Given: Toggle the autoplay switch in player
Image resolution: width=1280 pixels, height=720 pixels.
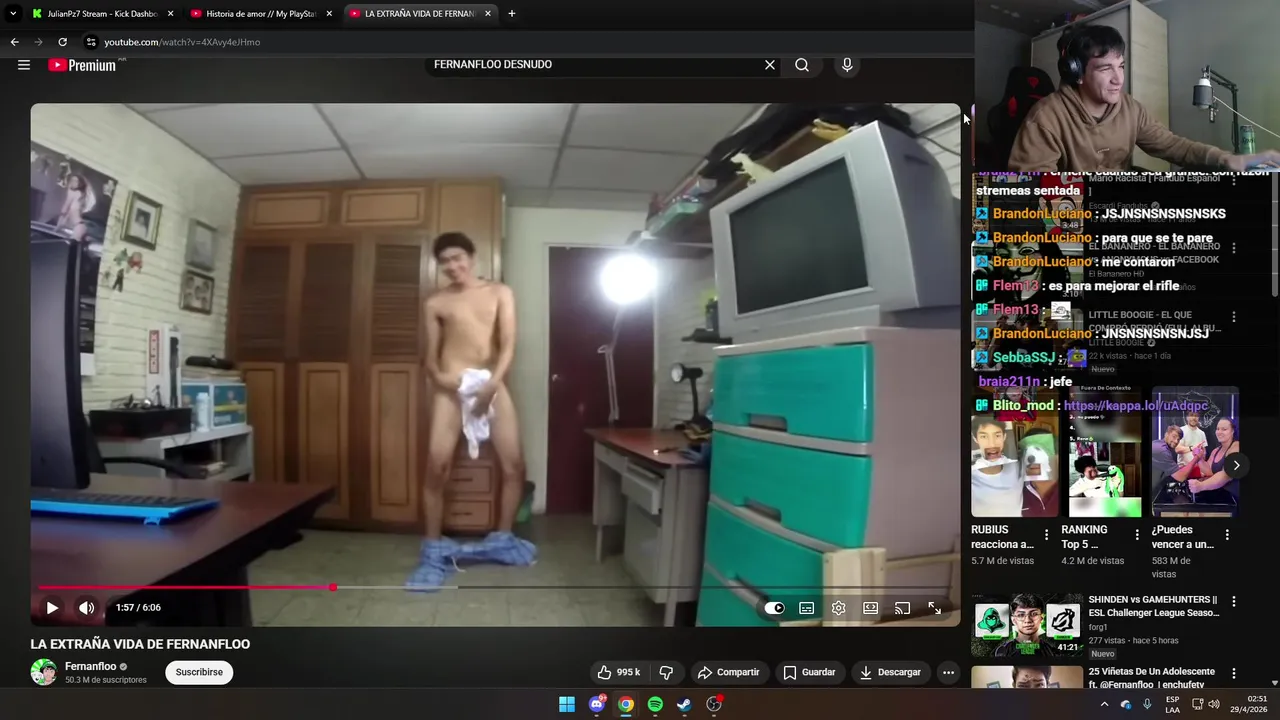Looking at the screenshot, I should click(x=775, y=608).
